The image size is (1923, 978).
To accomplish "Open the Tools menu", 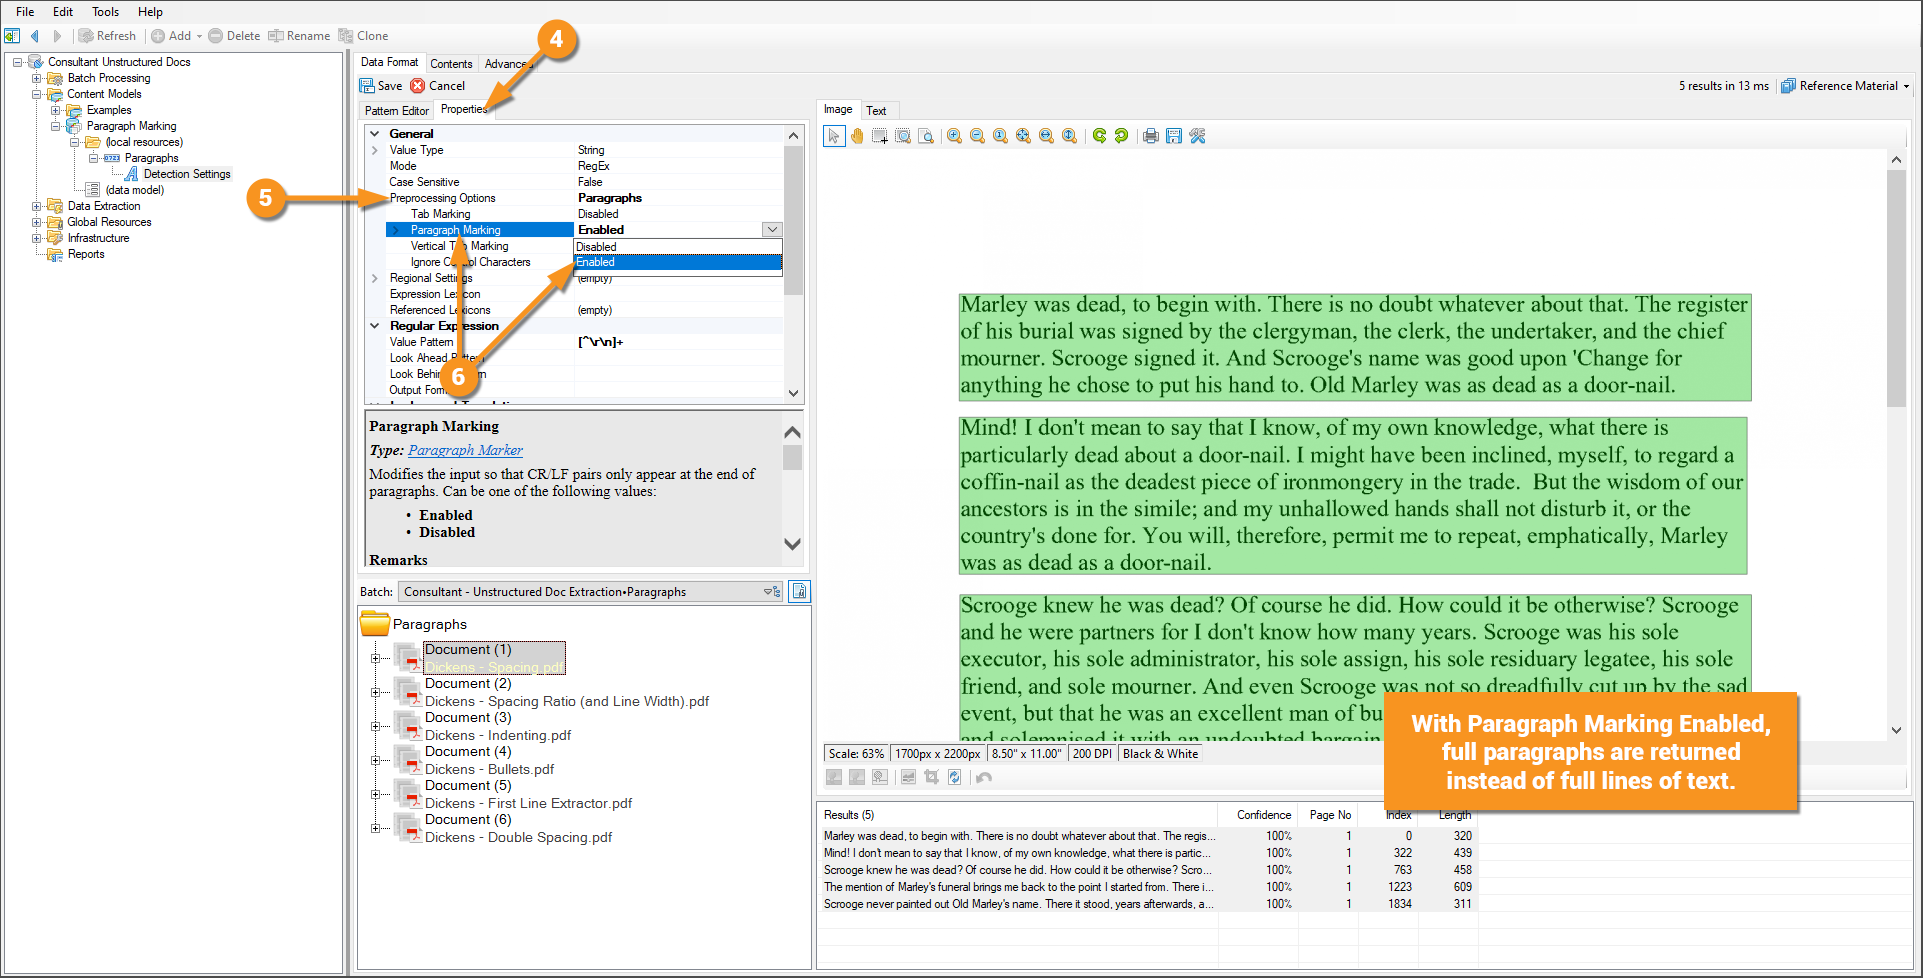I will tap(105, 12).
